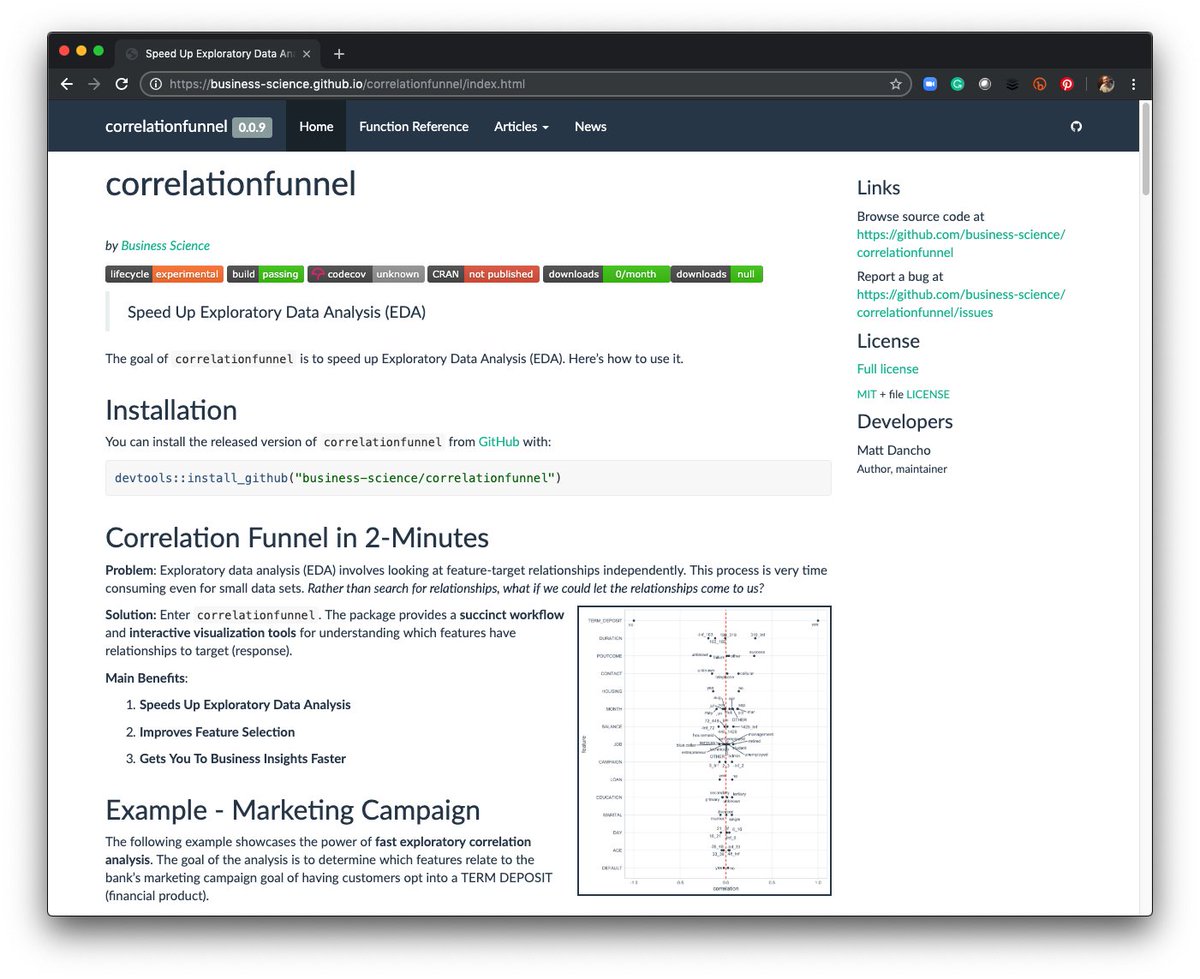The height and width of the screenshot is (979, 1200).
Task: Expand the Articles dropdown menu
Action: pyautogui.click(x=522, y=127)
